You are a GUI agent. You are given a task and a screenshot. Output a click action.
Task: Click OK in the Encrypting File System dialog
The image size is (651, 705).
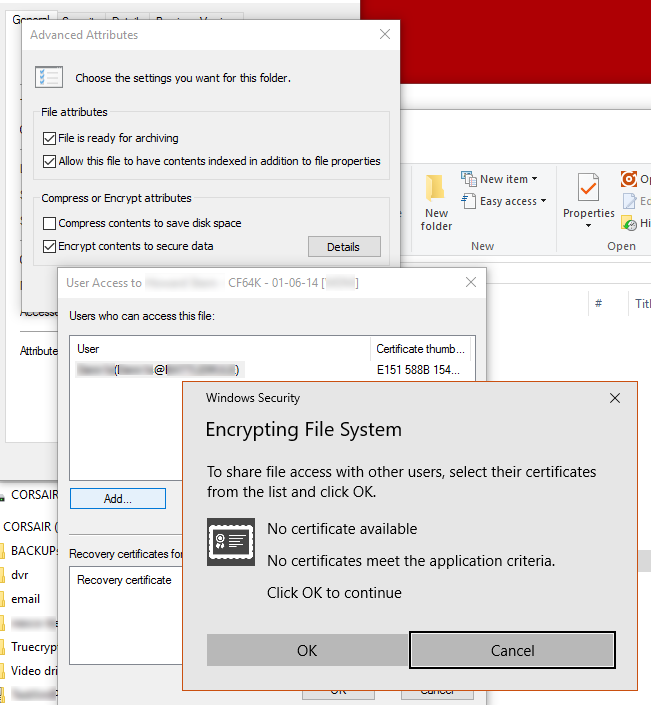coord(308,650)
